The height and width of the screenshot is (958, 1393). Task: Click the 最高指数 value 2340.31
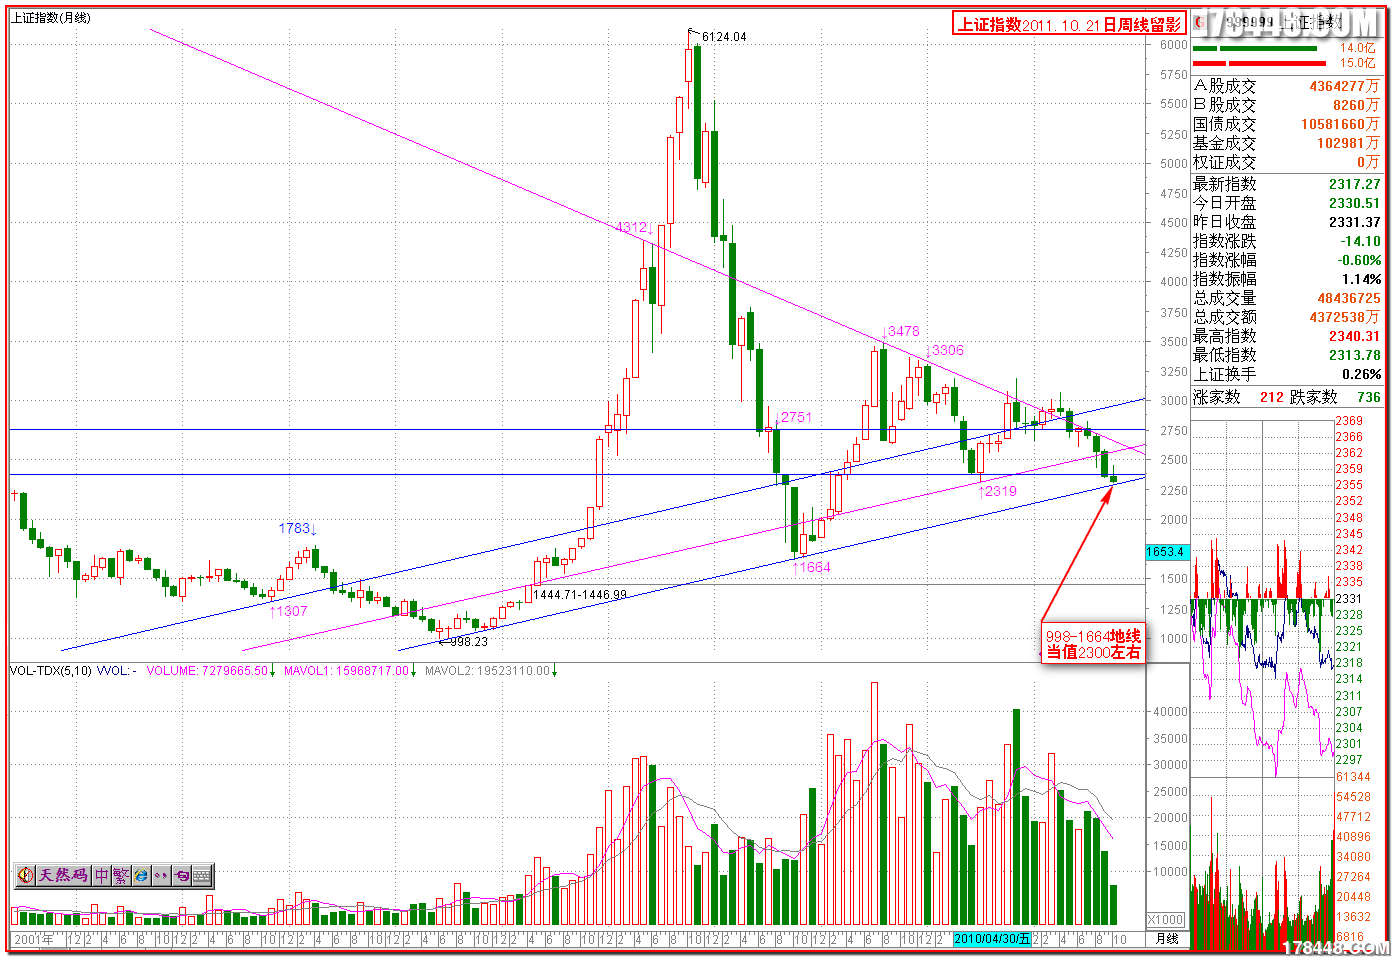pos(1354,336)
